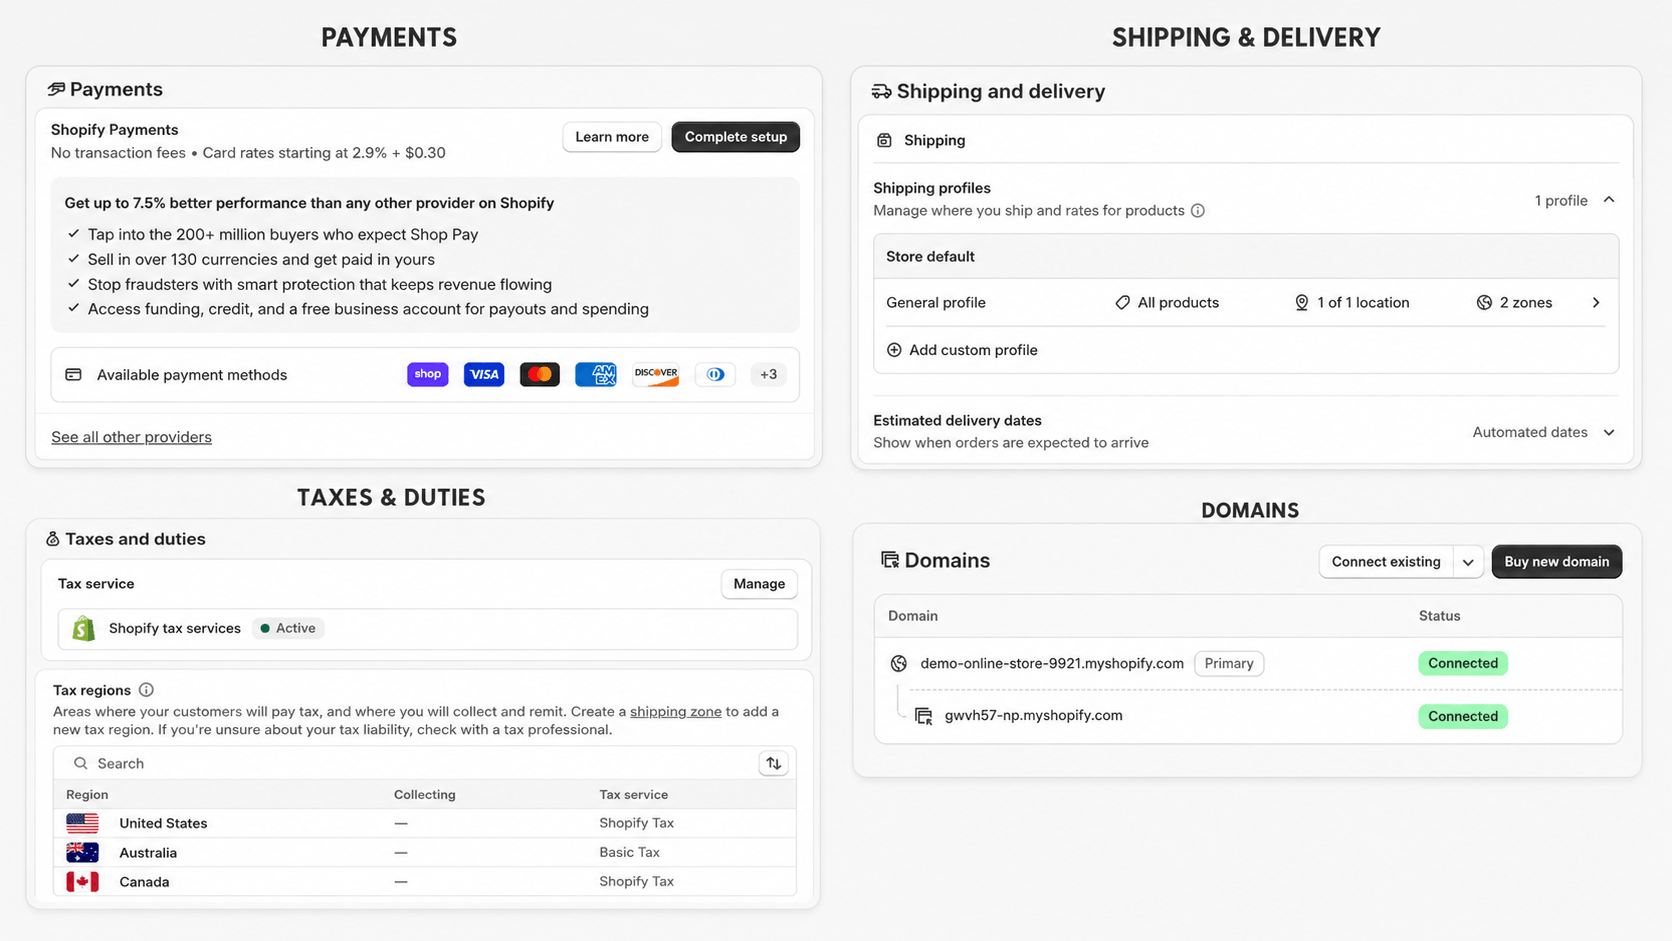
Task: Click the globe icon beside 2 zones
Action: (x=1484, y=302)
